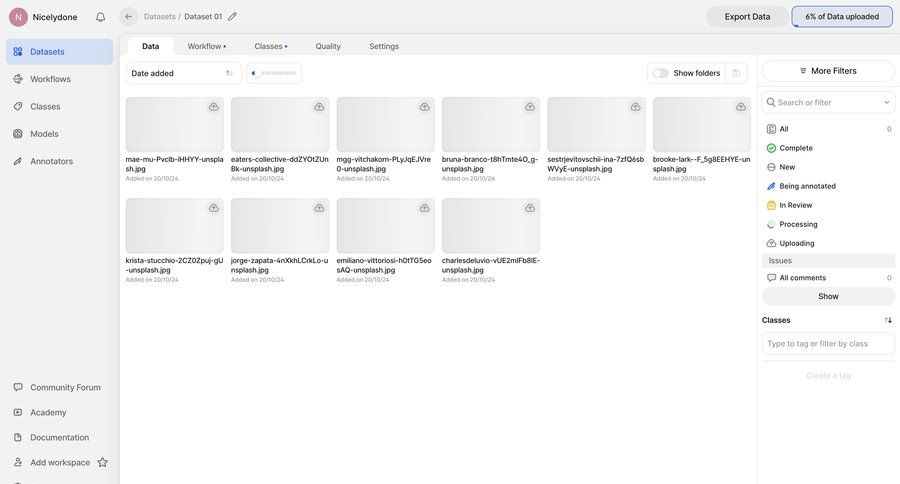
Task: Switch to the Data tab
Action: [150, 47]
